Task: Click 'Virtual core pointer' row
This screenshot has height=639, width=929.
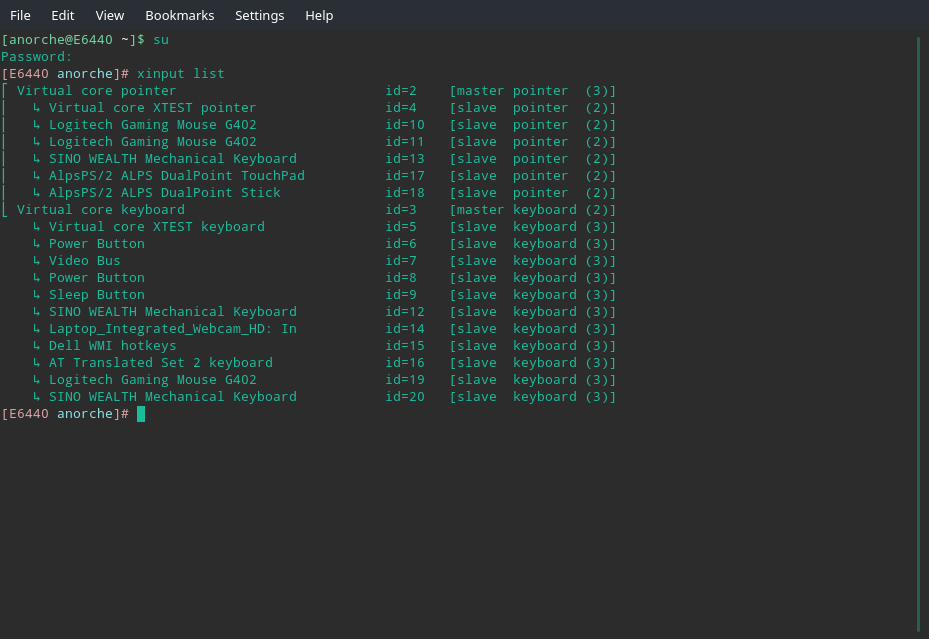Action: coord(308,91)
